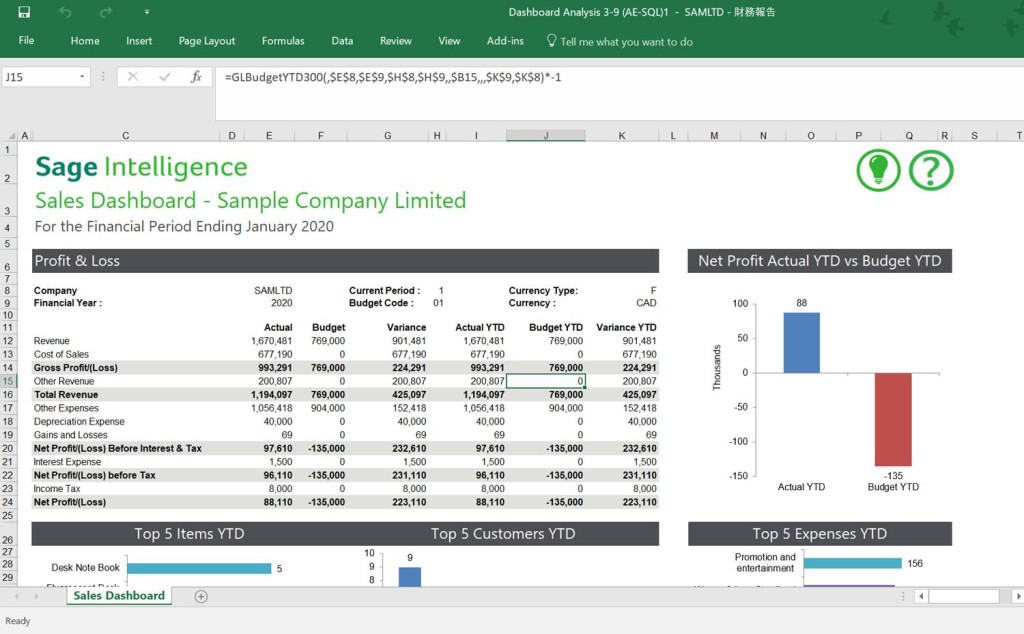Click the Select All corner triangle
Screen dimensions: 1024x634
[x=11, y=136]
